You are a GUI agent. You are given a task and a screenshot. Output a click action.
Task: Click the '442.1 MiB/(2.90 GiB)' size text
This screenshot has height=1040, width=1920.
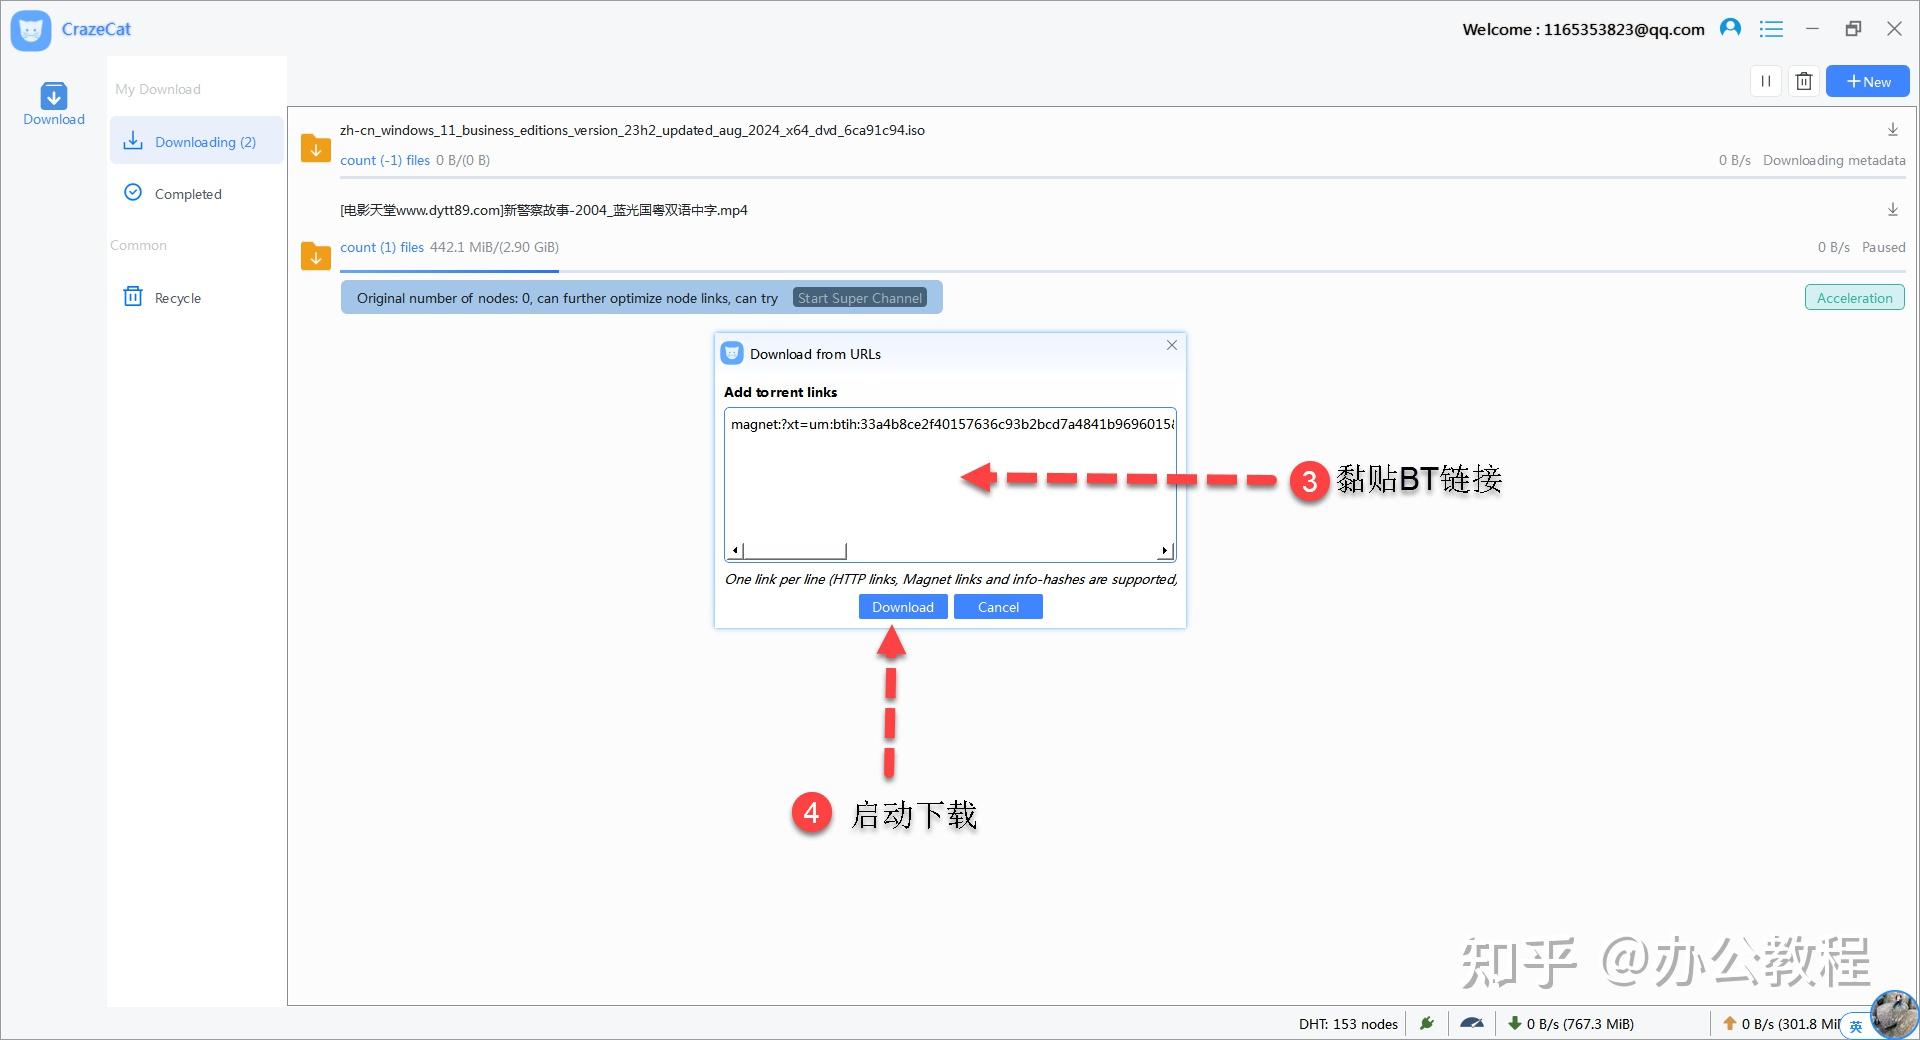[x=494, y=247]
